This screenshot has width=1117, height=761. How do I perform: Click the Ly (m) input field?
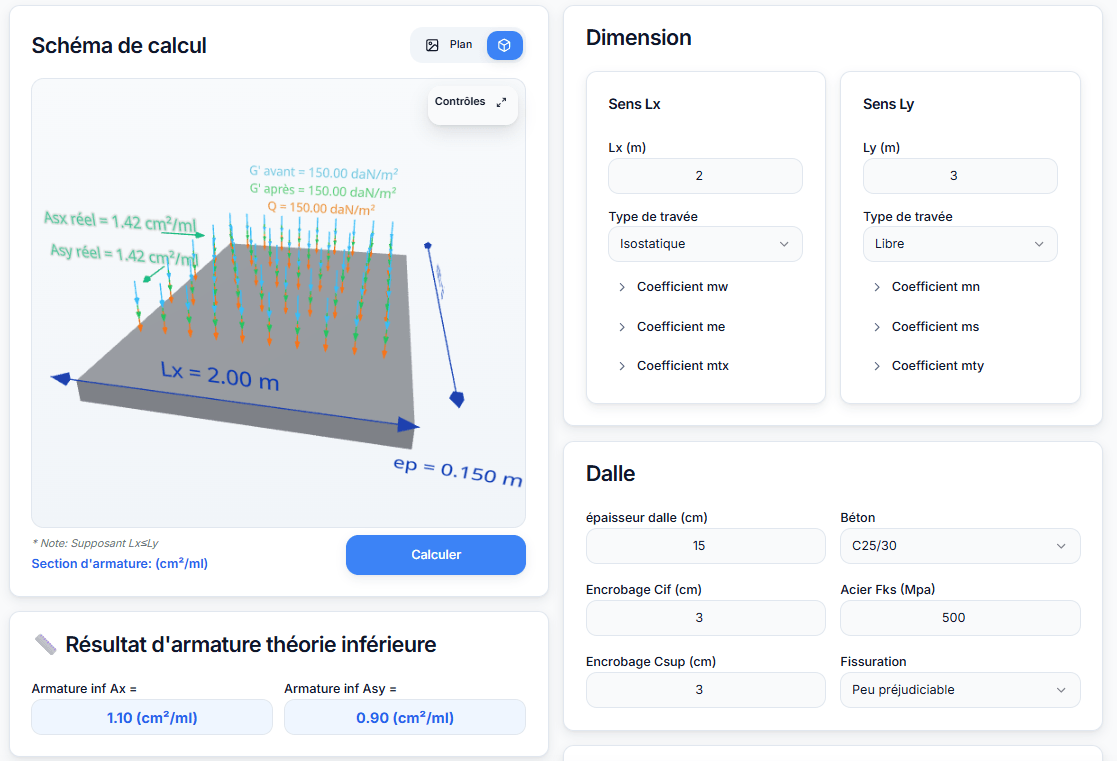tap(959, 176)
